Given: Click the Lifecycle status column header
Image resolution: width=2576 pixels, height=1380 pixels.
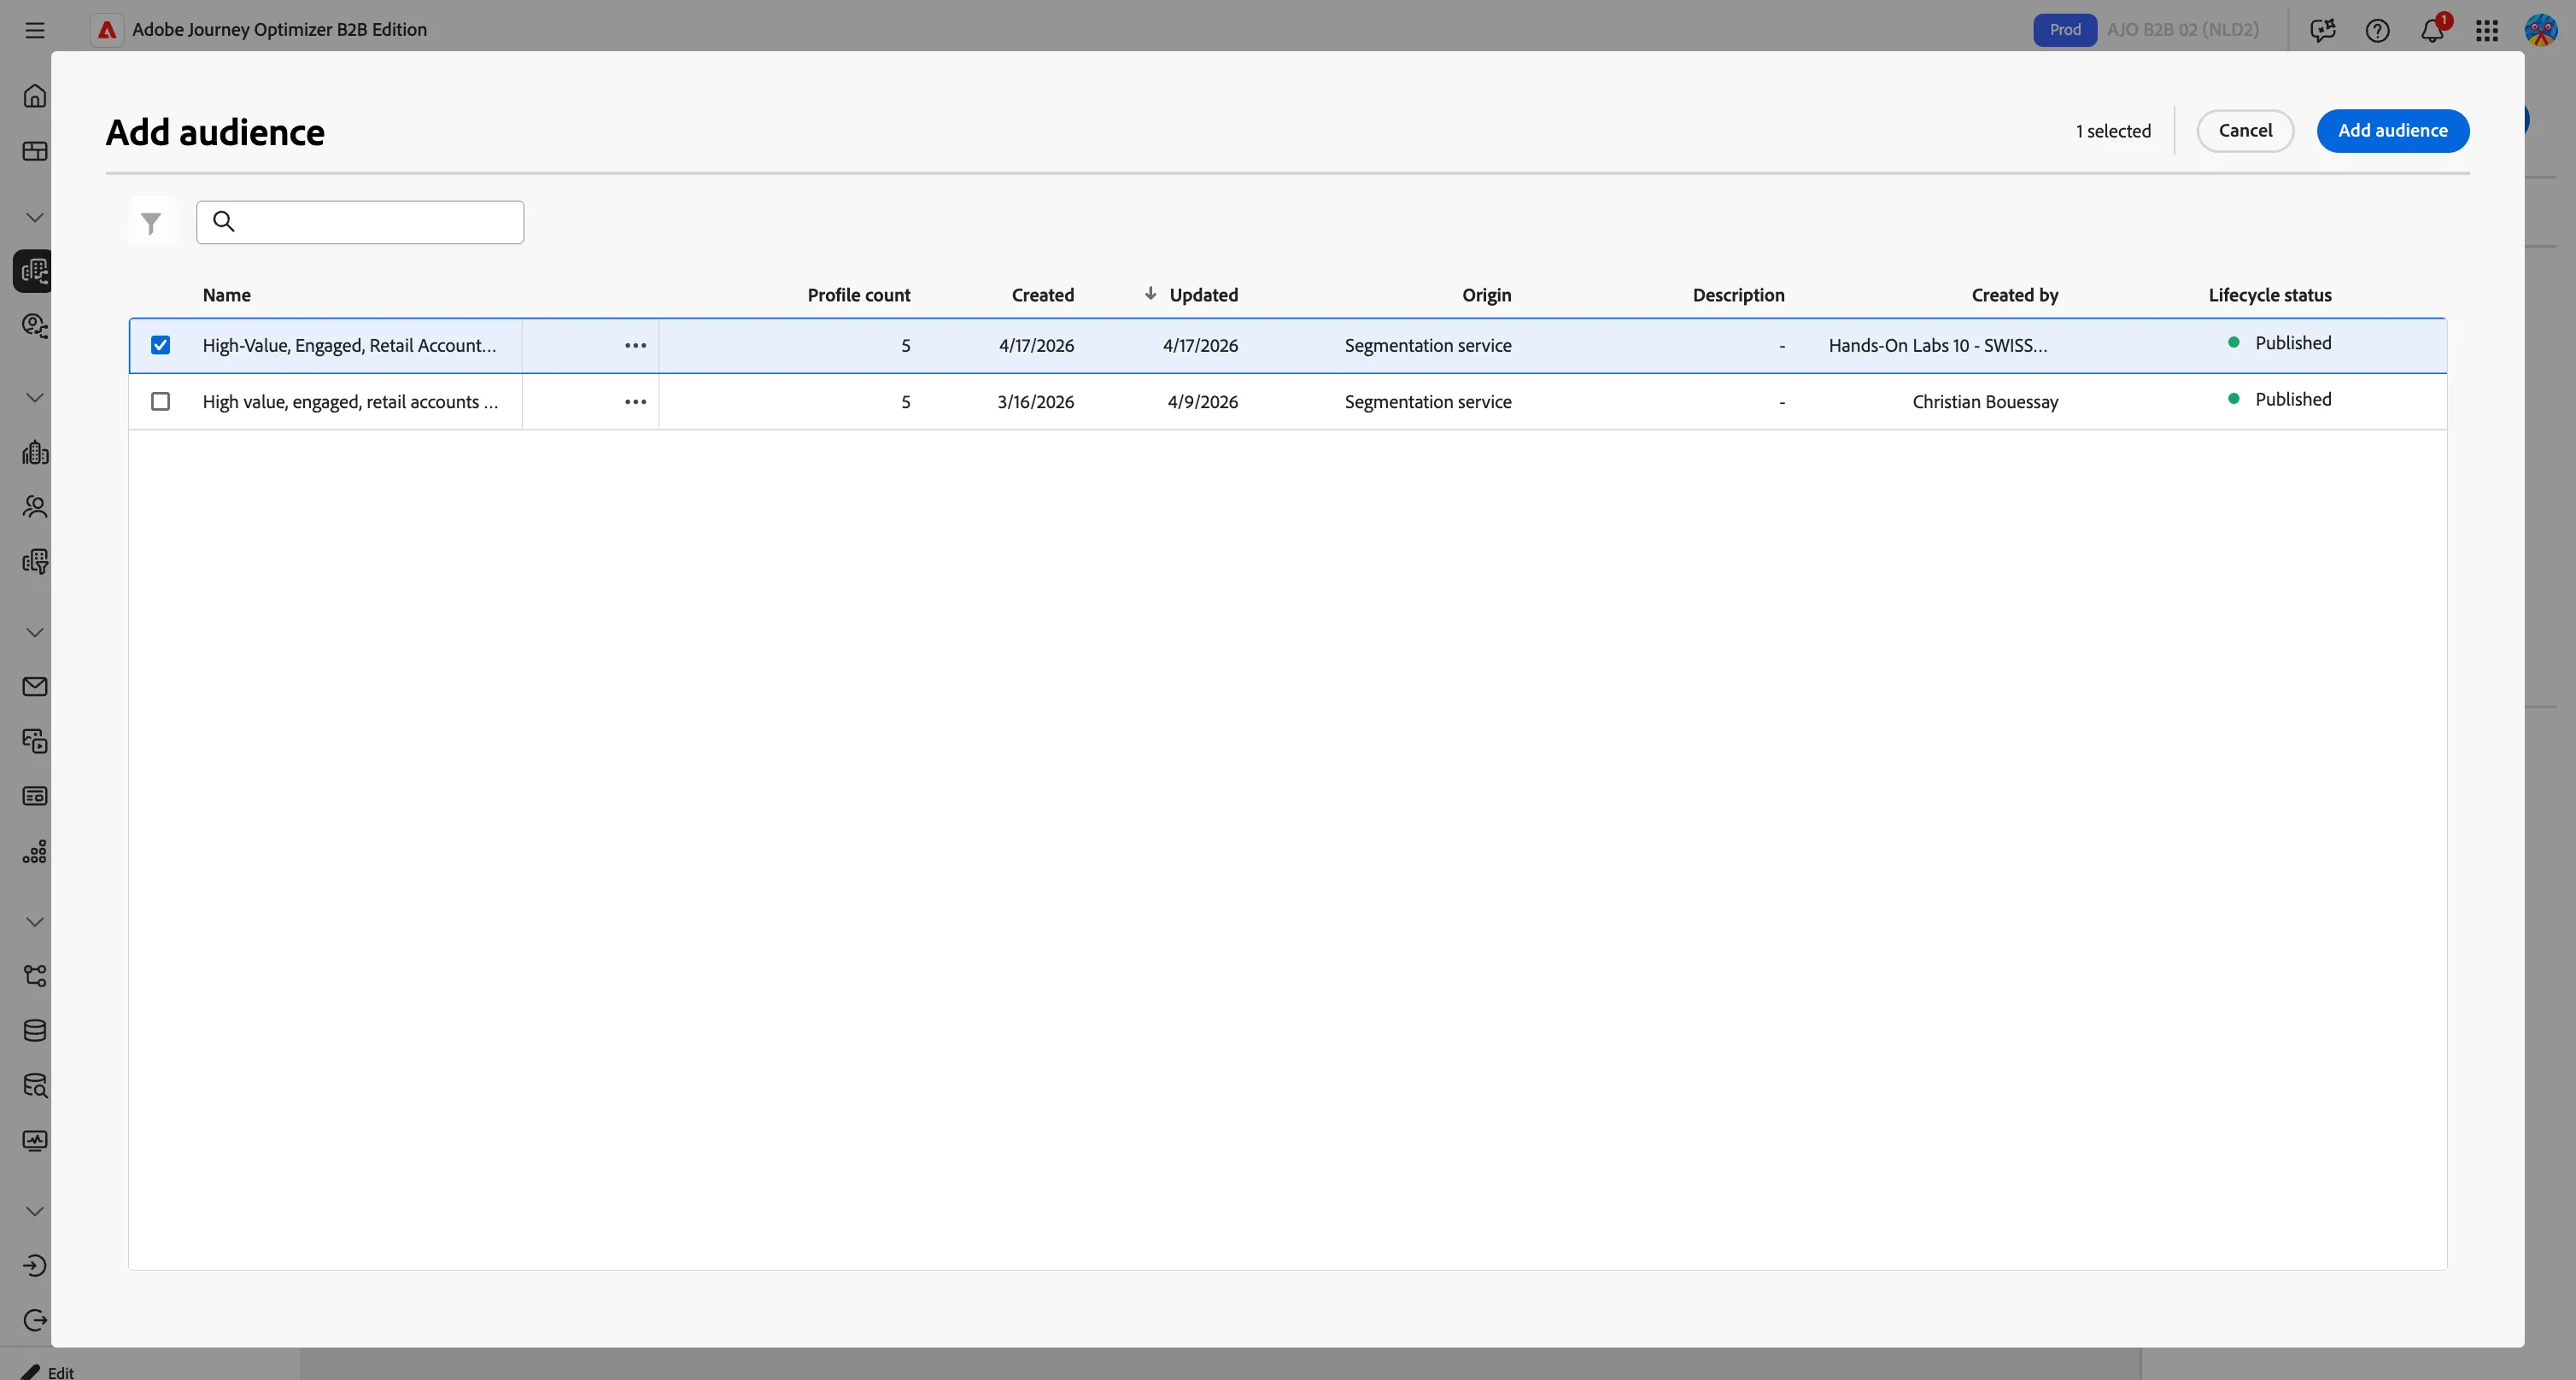Looking at the screenshot, I should coord(2269,295).
